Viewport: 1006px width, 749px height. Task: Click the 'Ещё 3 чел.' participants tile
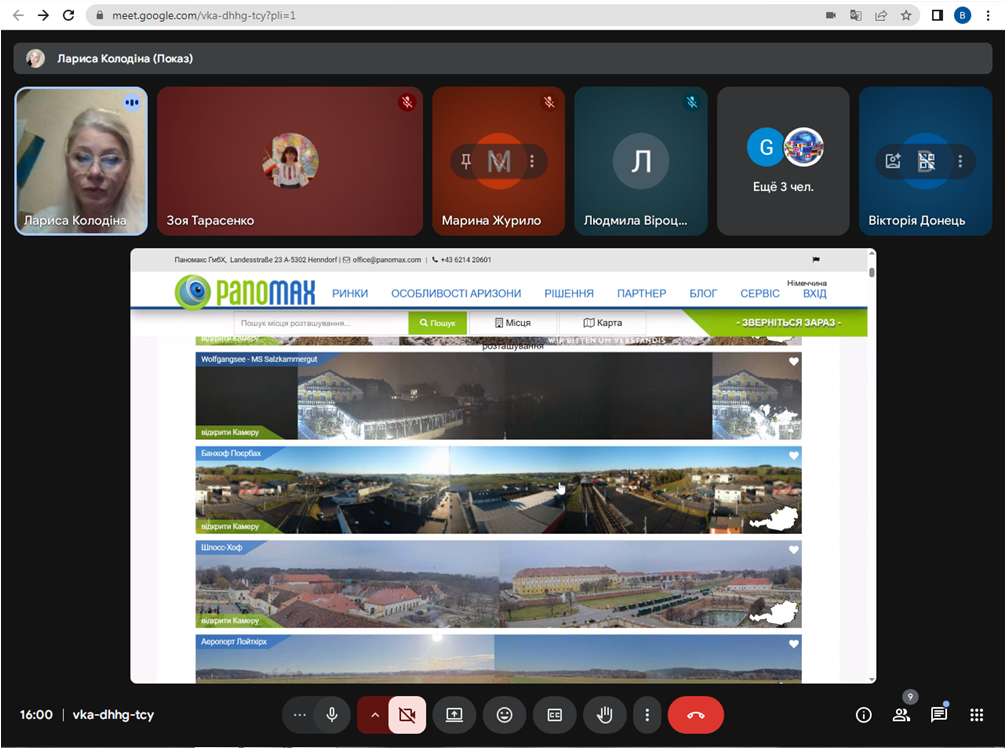pos(783,160)
